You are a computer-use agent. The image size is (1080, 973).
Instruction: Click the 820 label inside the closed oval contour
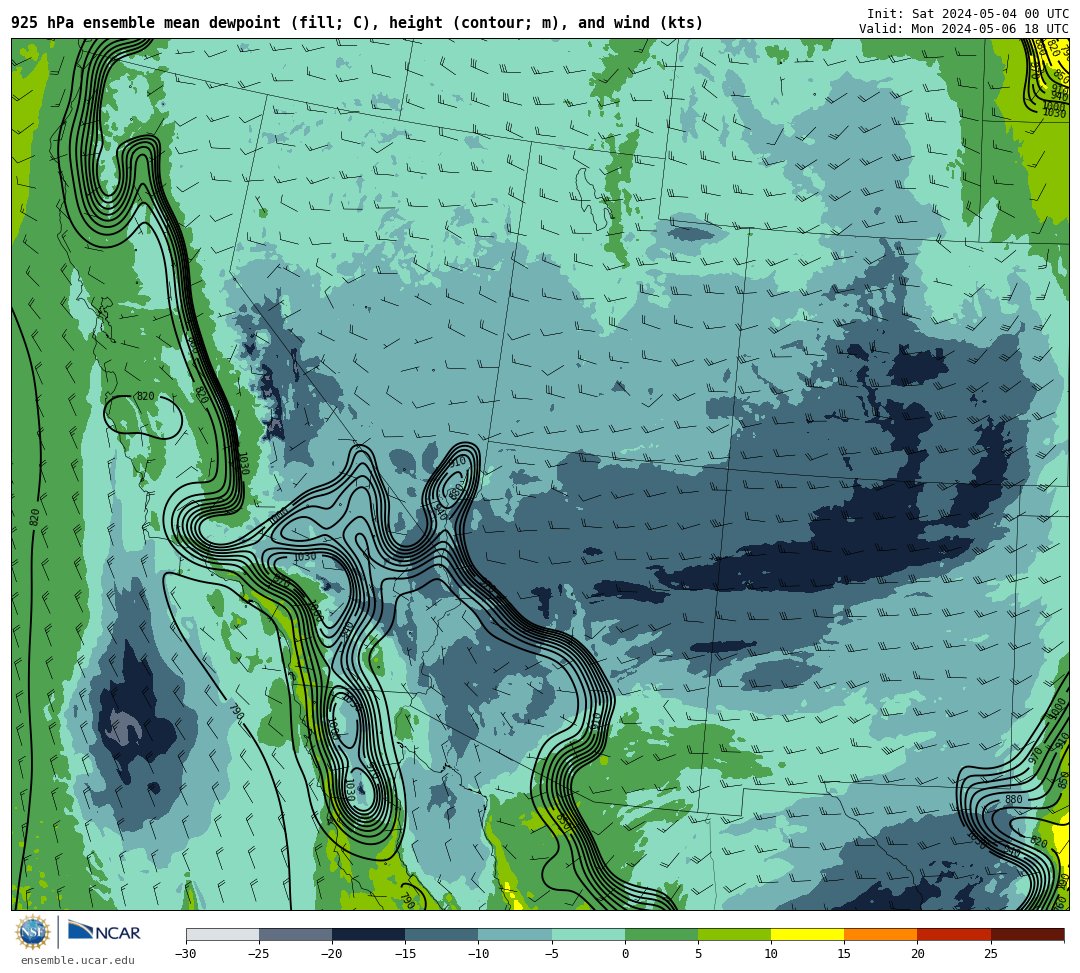(145, 396)
